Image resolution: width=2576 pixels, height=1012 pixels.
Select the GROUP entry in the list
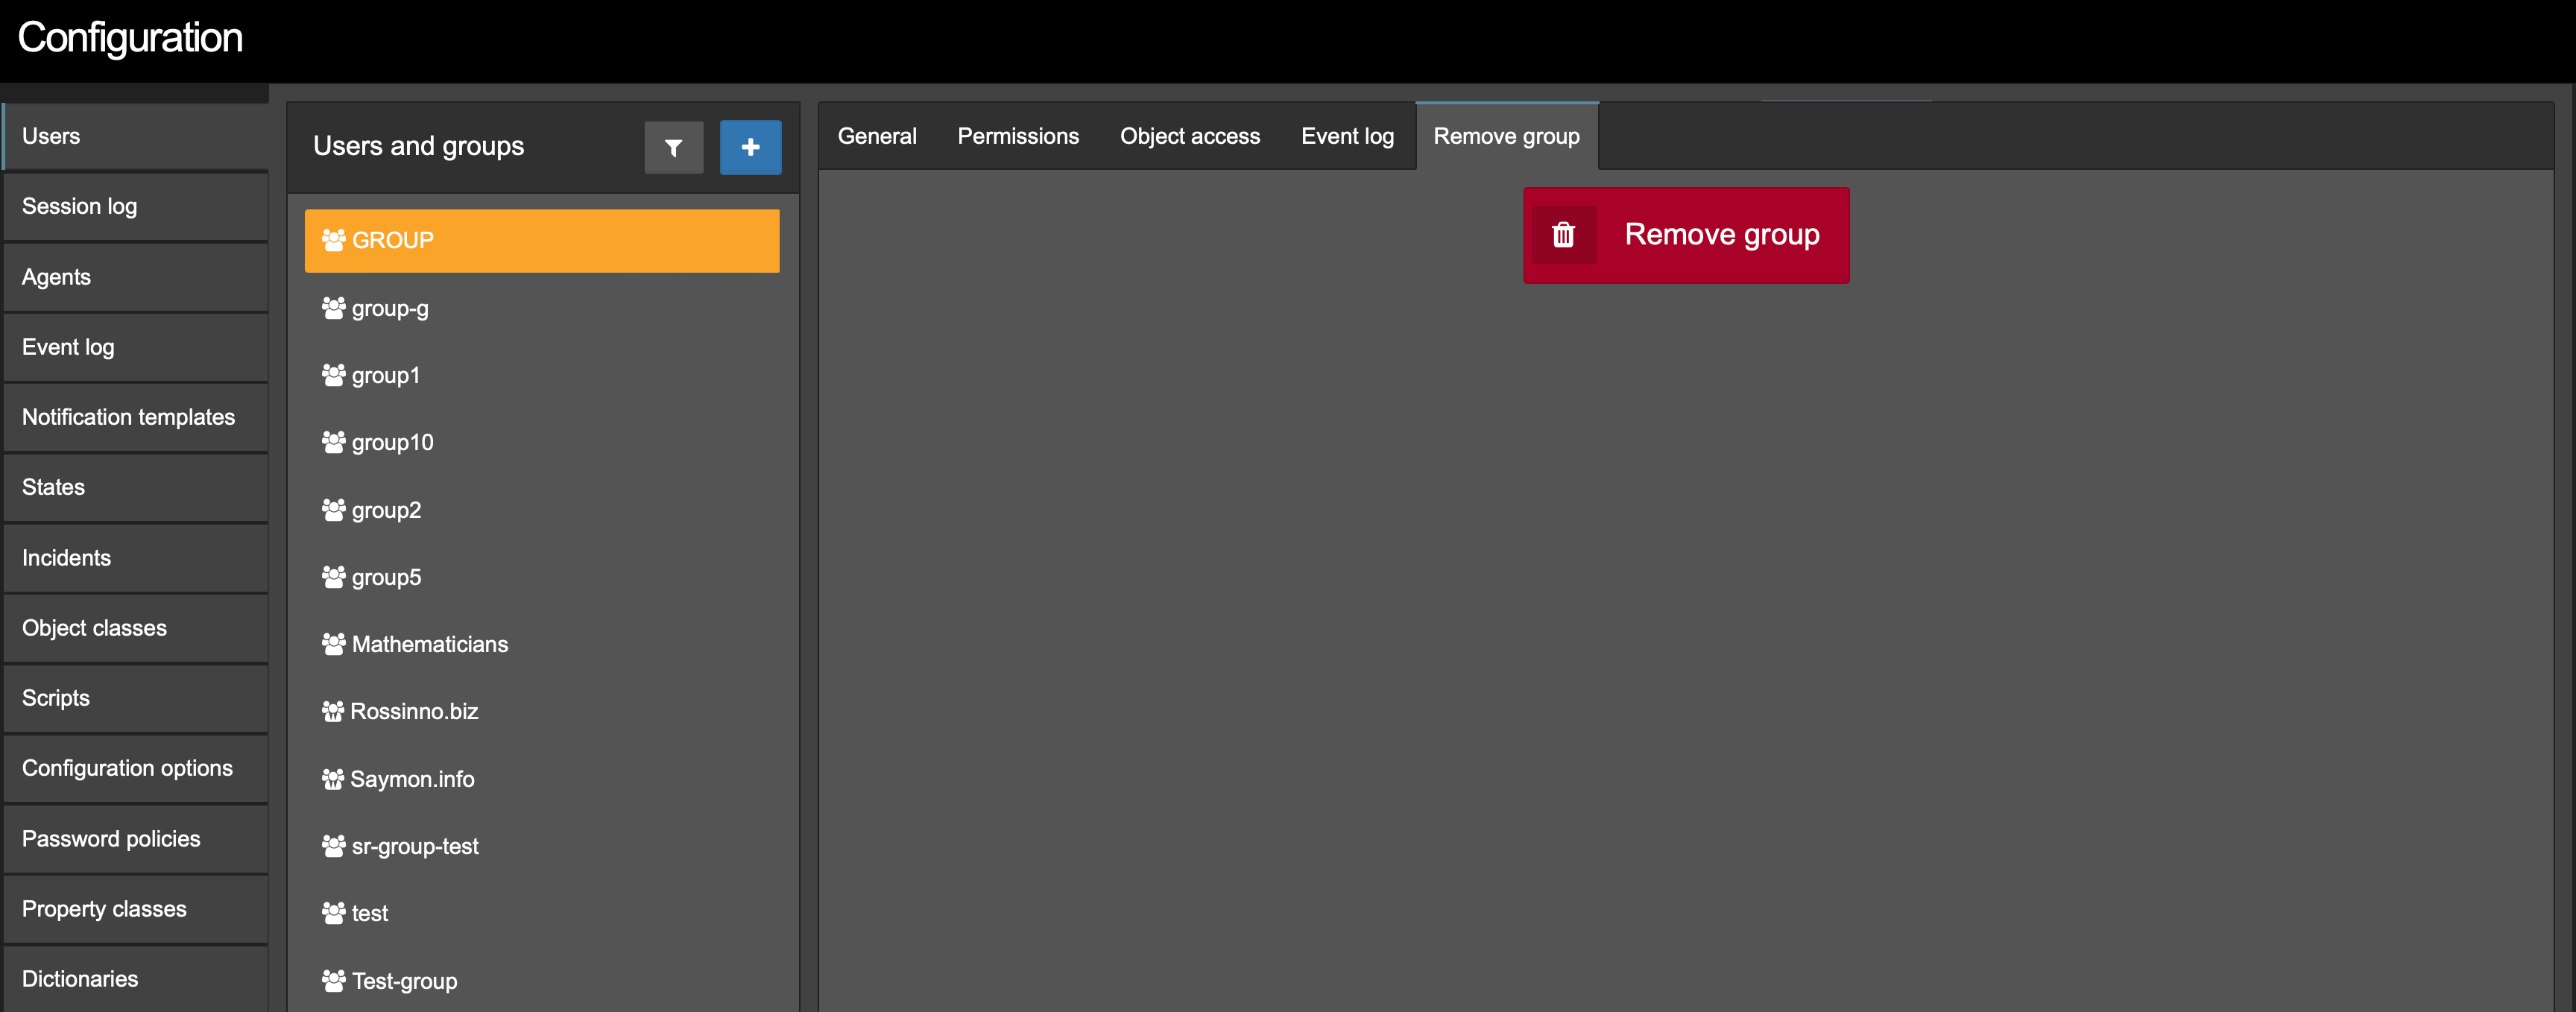pos(542,240)
